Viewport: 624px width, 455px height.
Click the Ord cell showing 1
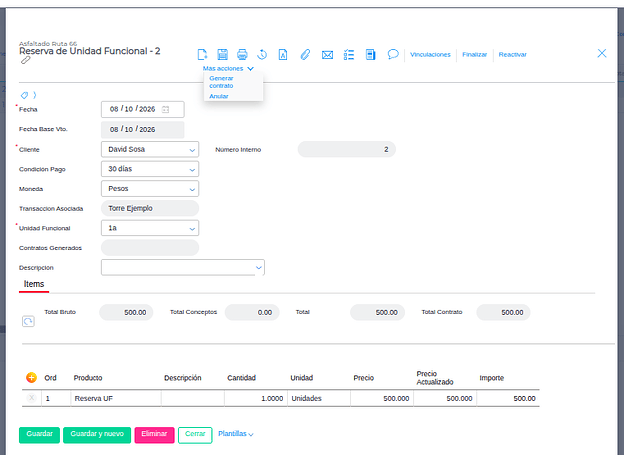coord(56,398)
